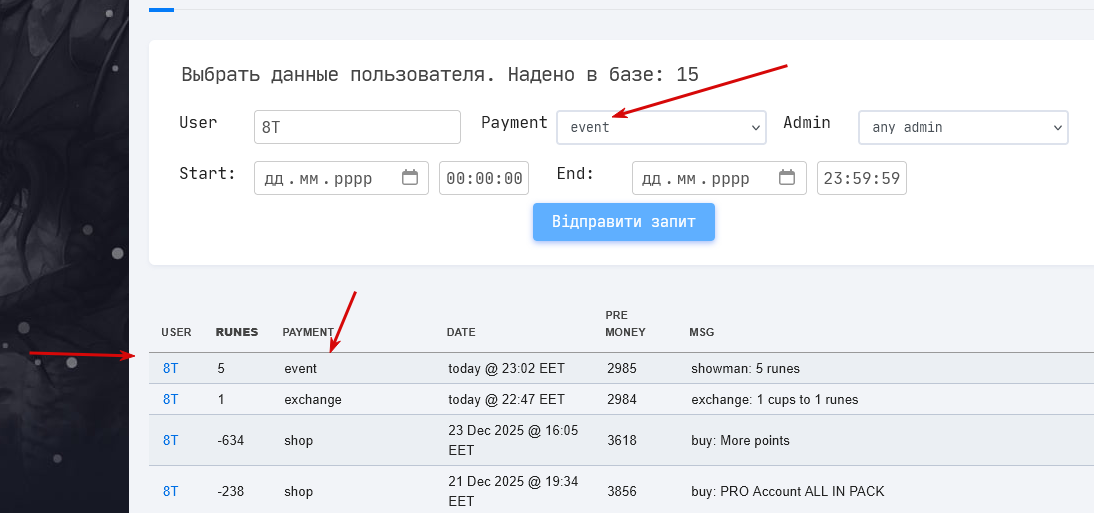
Task: Open the Admin dropdown set to any admin
Action: [x=963, y=127]
